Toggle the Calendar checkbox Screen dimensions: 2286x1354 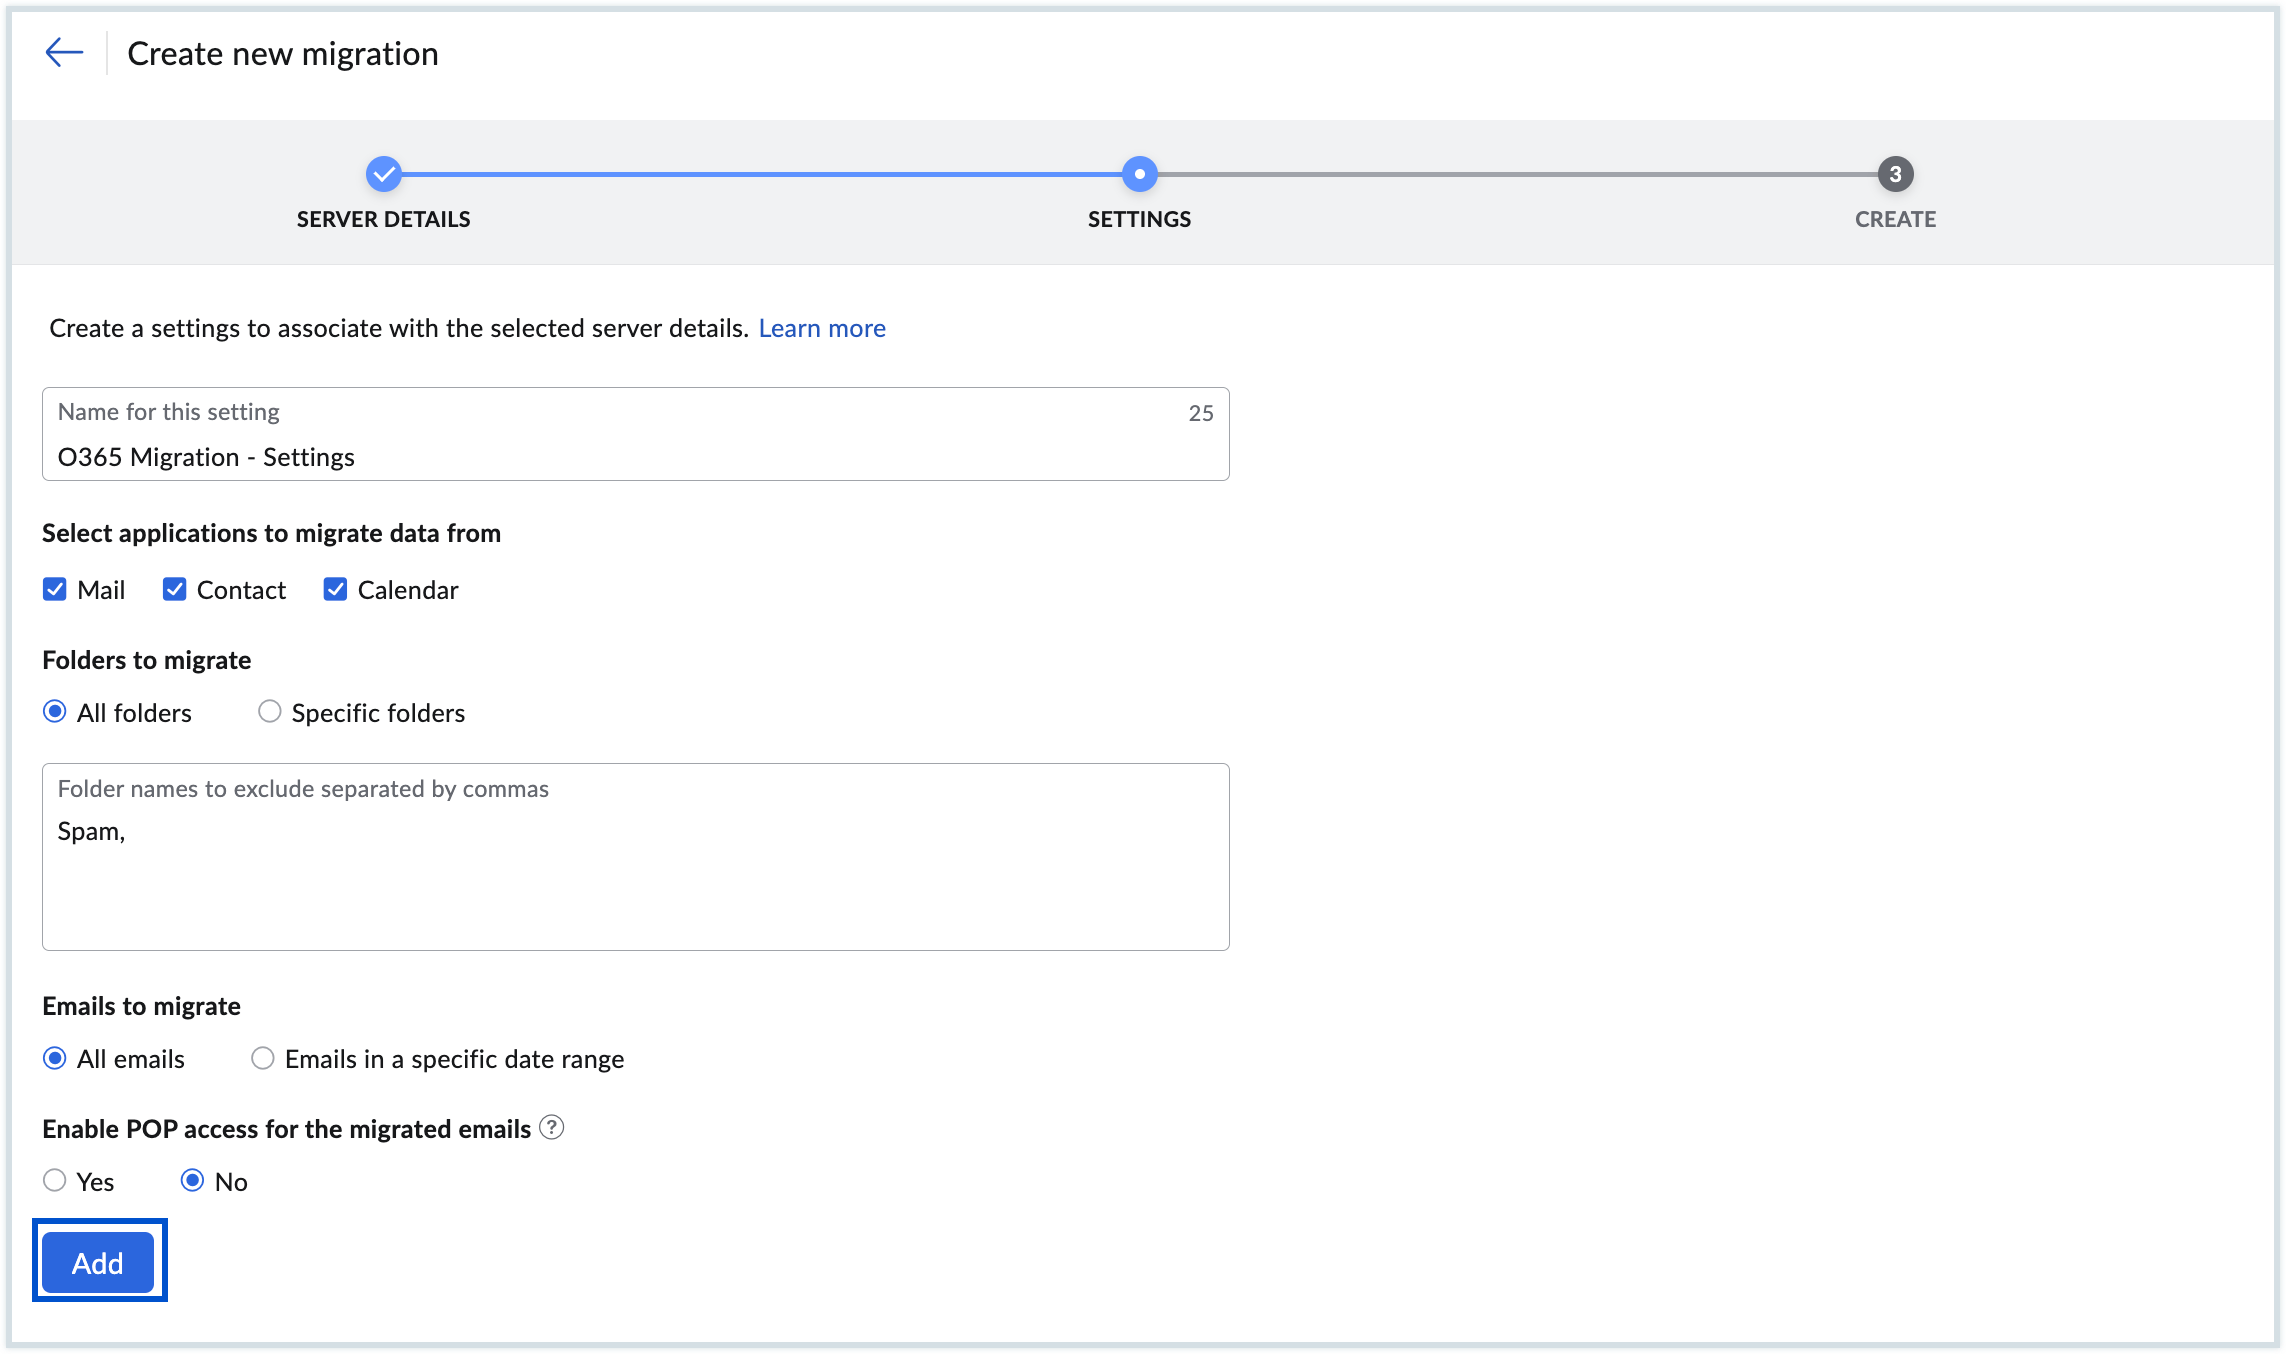coord(335,590)
